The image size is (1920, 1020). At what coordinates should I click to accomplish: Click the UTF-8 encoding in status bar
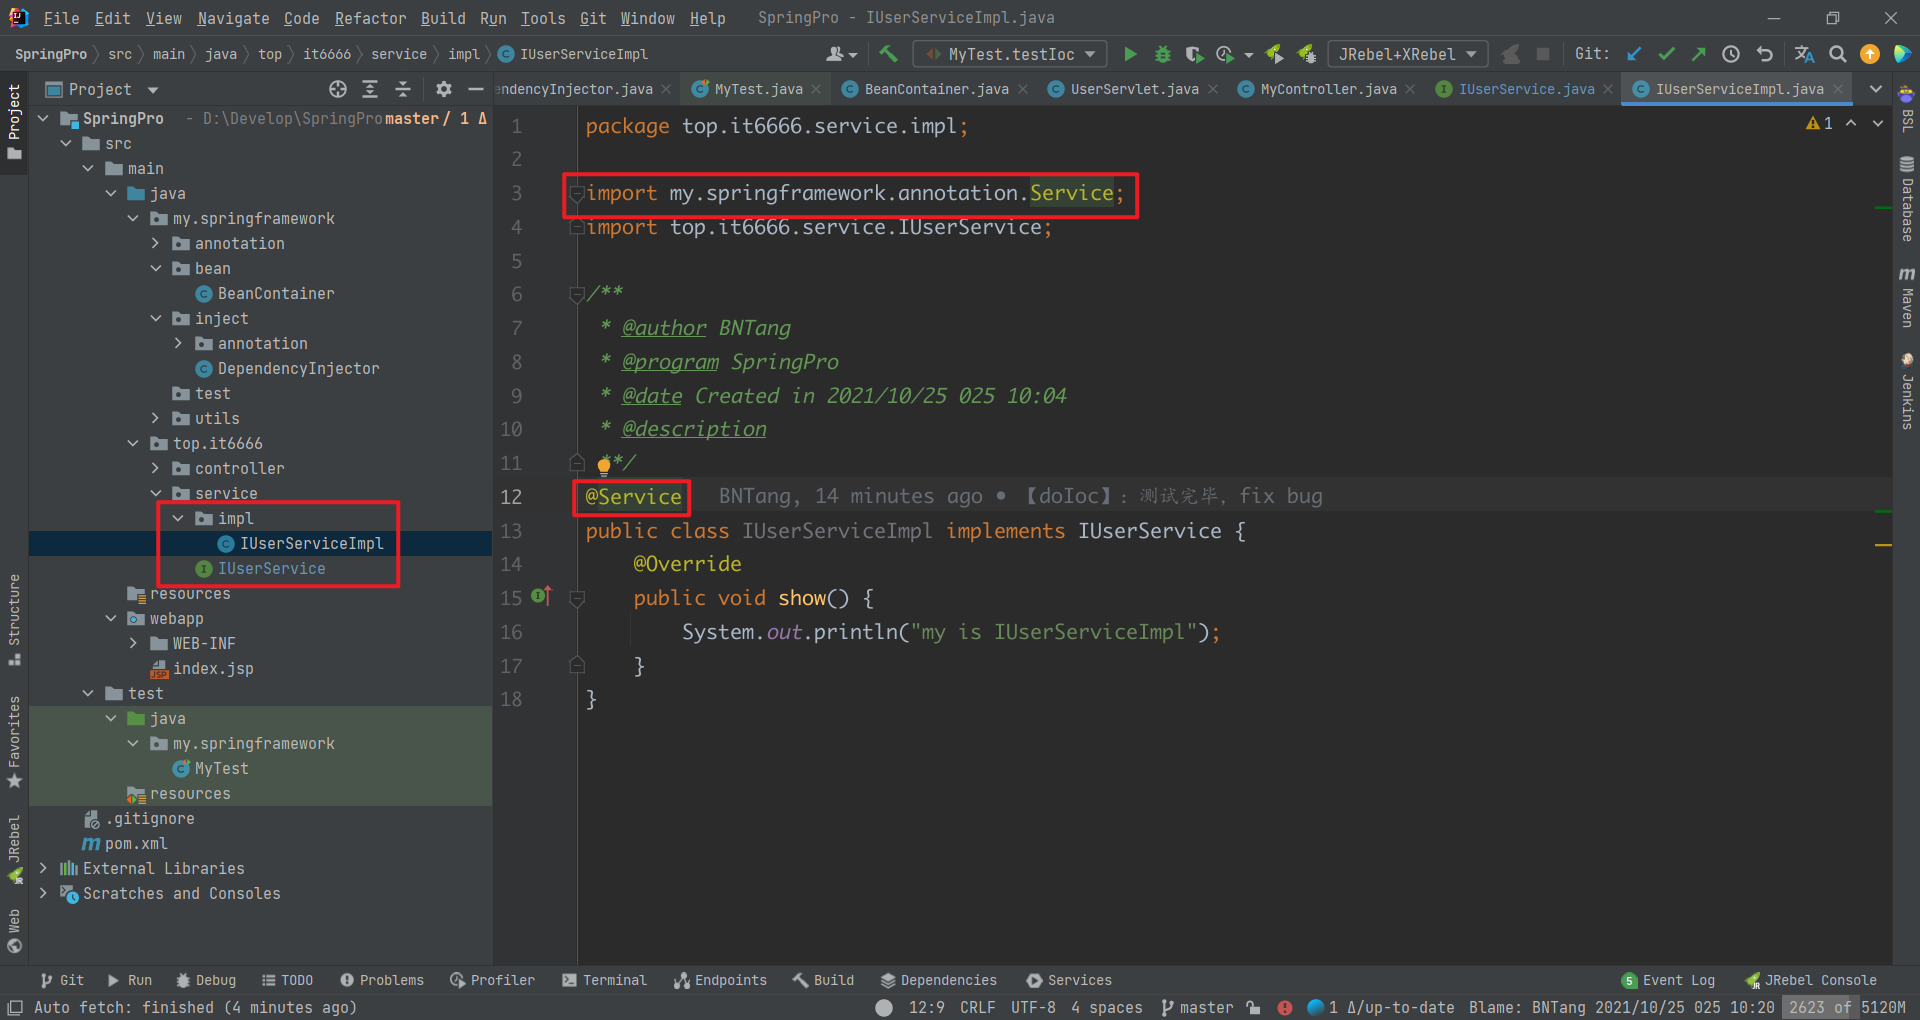(1033, 1007)
